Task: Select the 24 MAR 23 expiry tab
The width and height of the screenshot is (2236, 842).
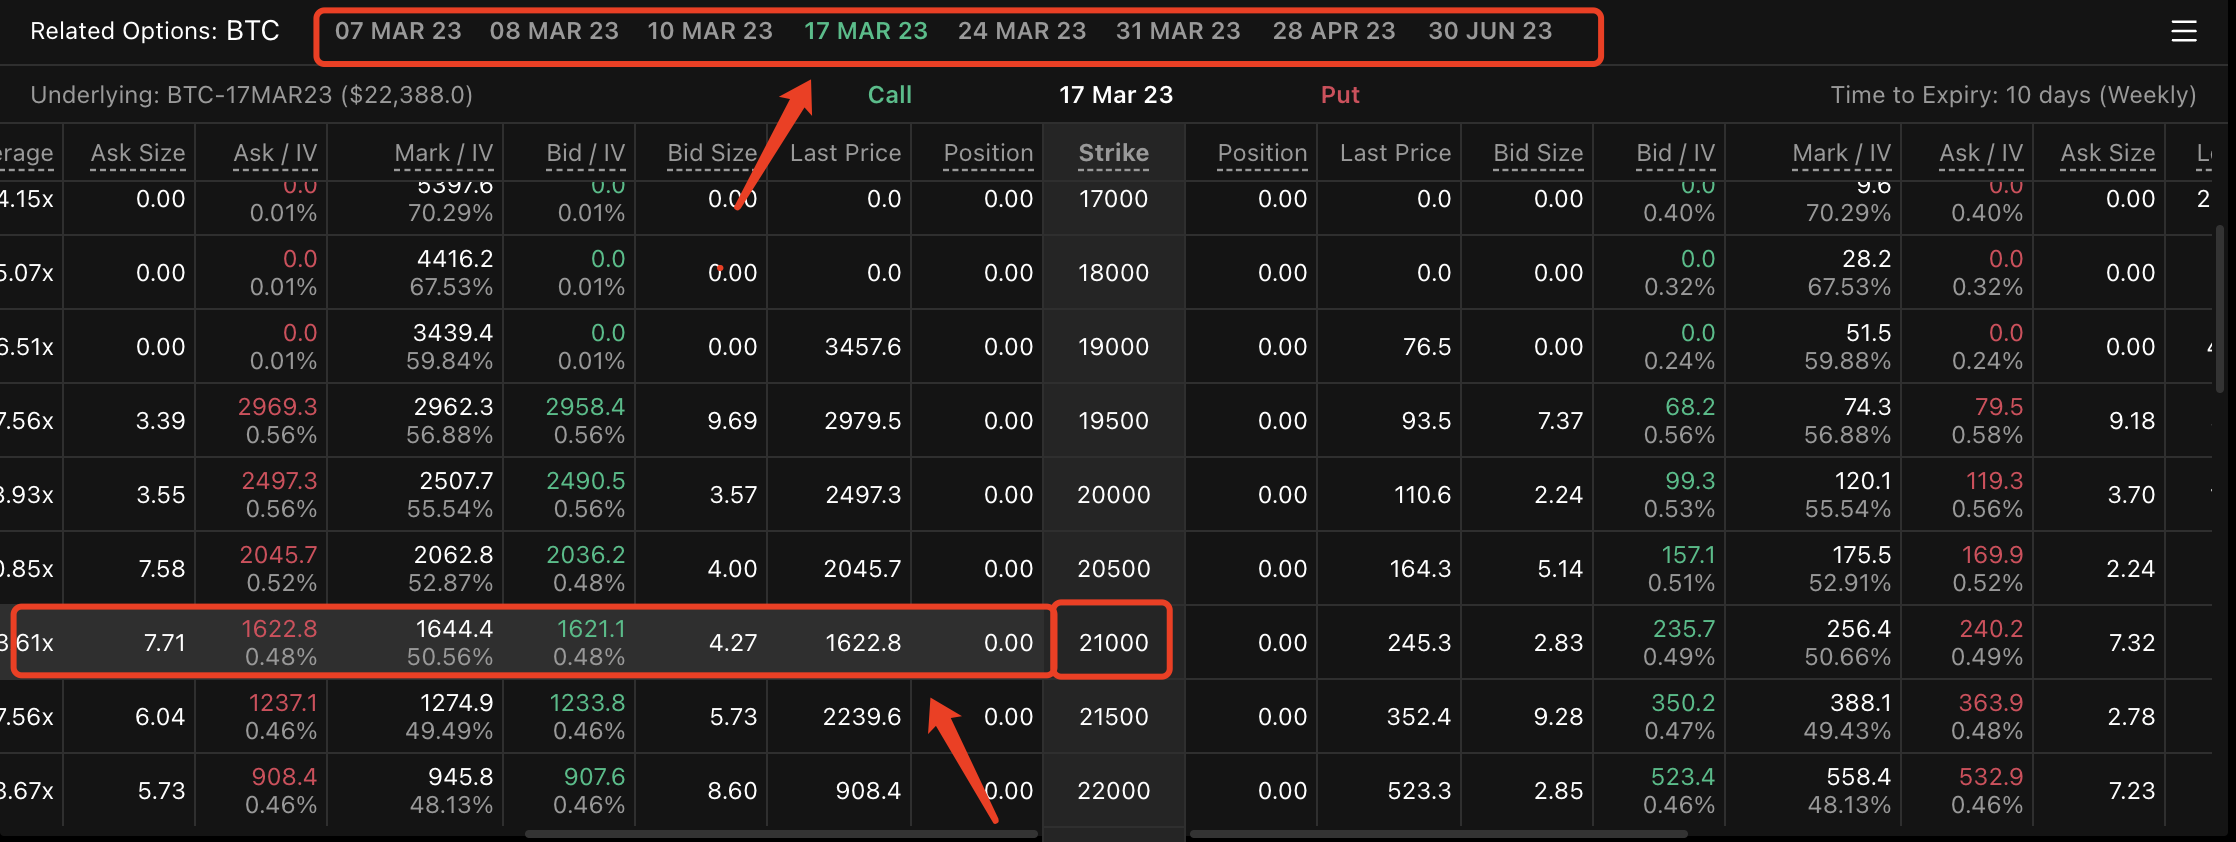Action: (1022, 31)
